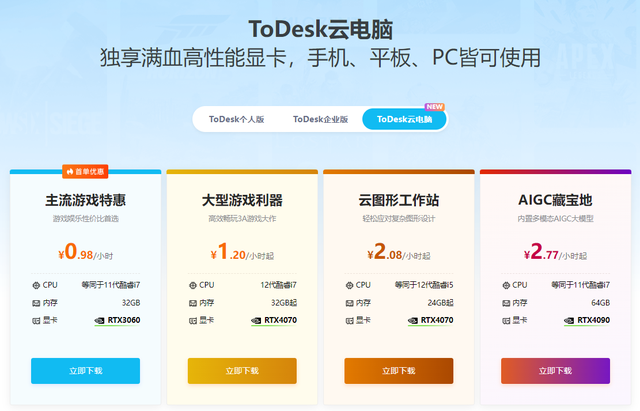
Task: Click the NEW badge on the 云电脑 tab
Action: pyautogui.click(x=435, y=107)
